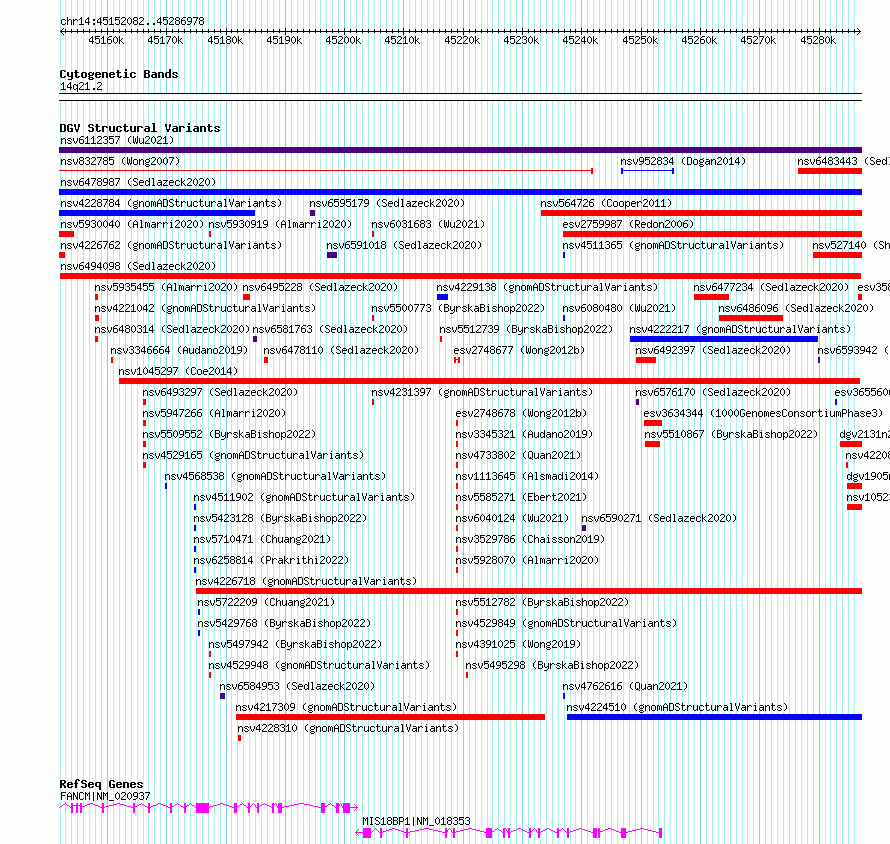Viewport: 890px width, 844px height.
Task: Click nsv6591018 (Sedlazeck2020) label
Action: coord(404,245)
